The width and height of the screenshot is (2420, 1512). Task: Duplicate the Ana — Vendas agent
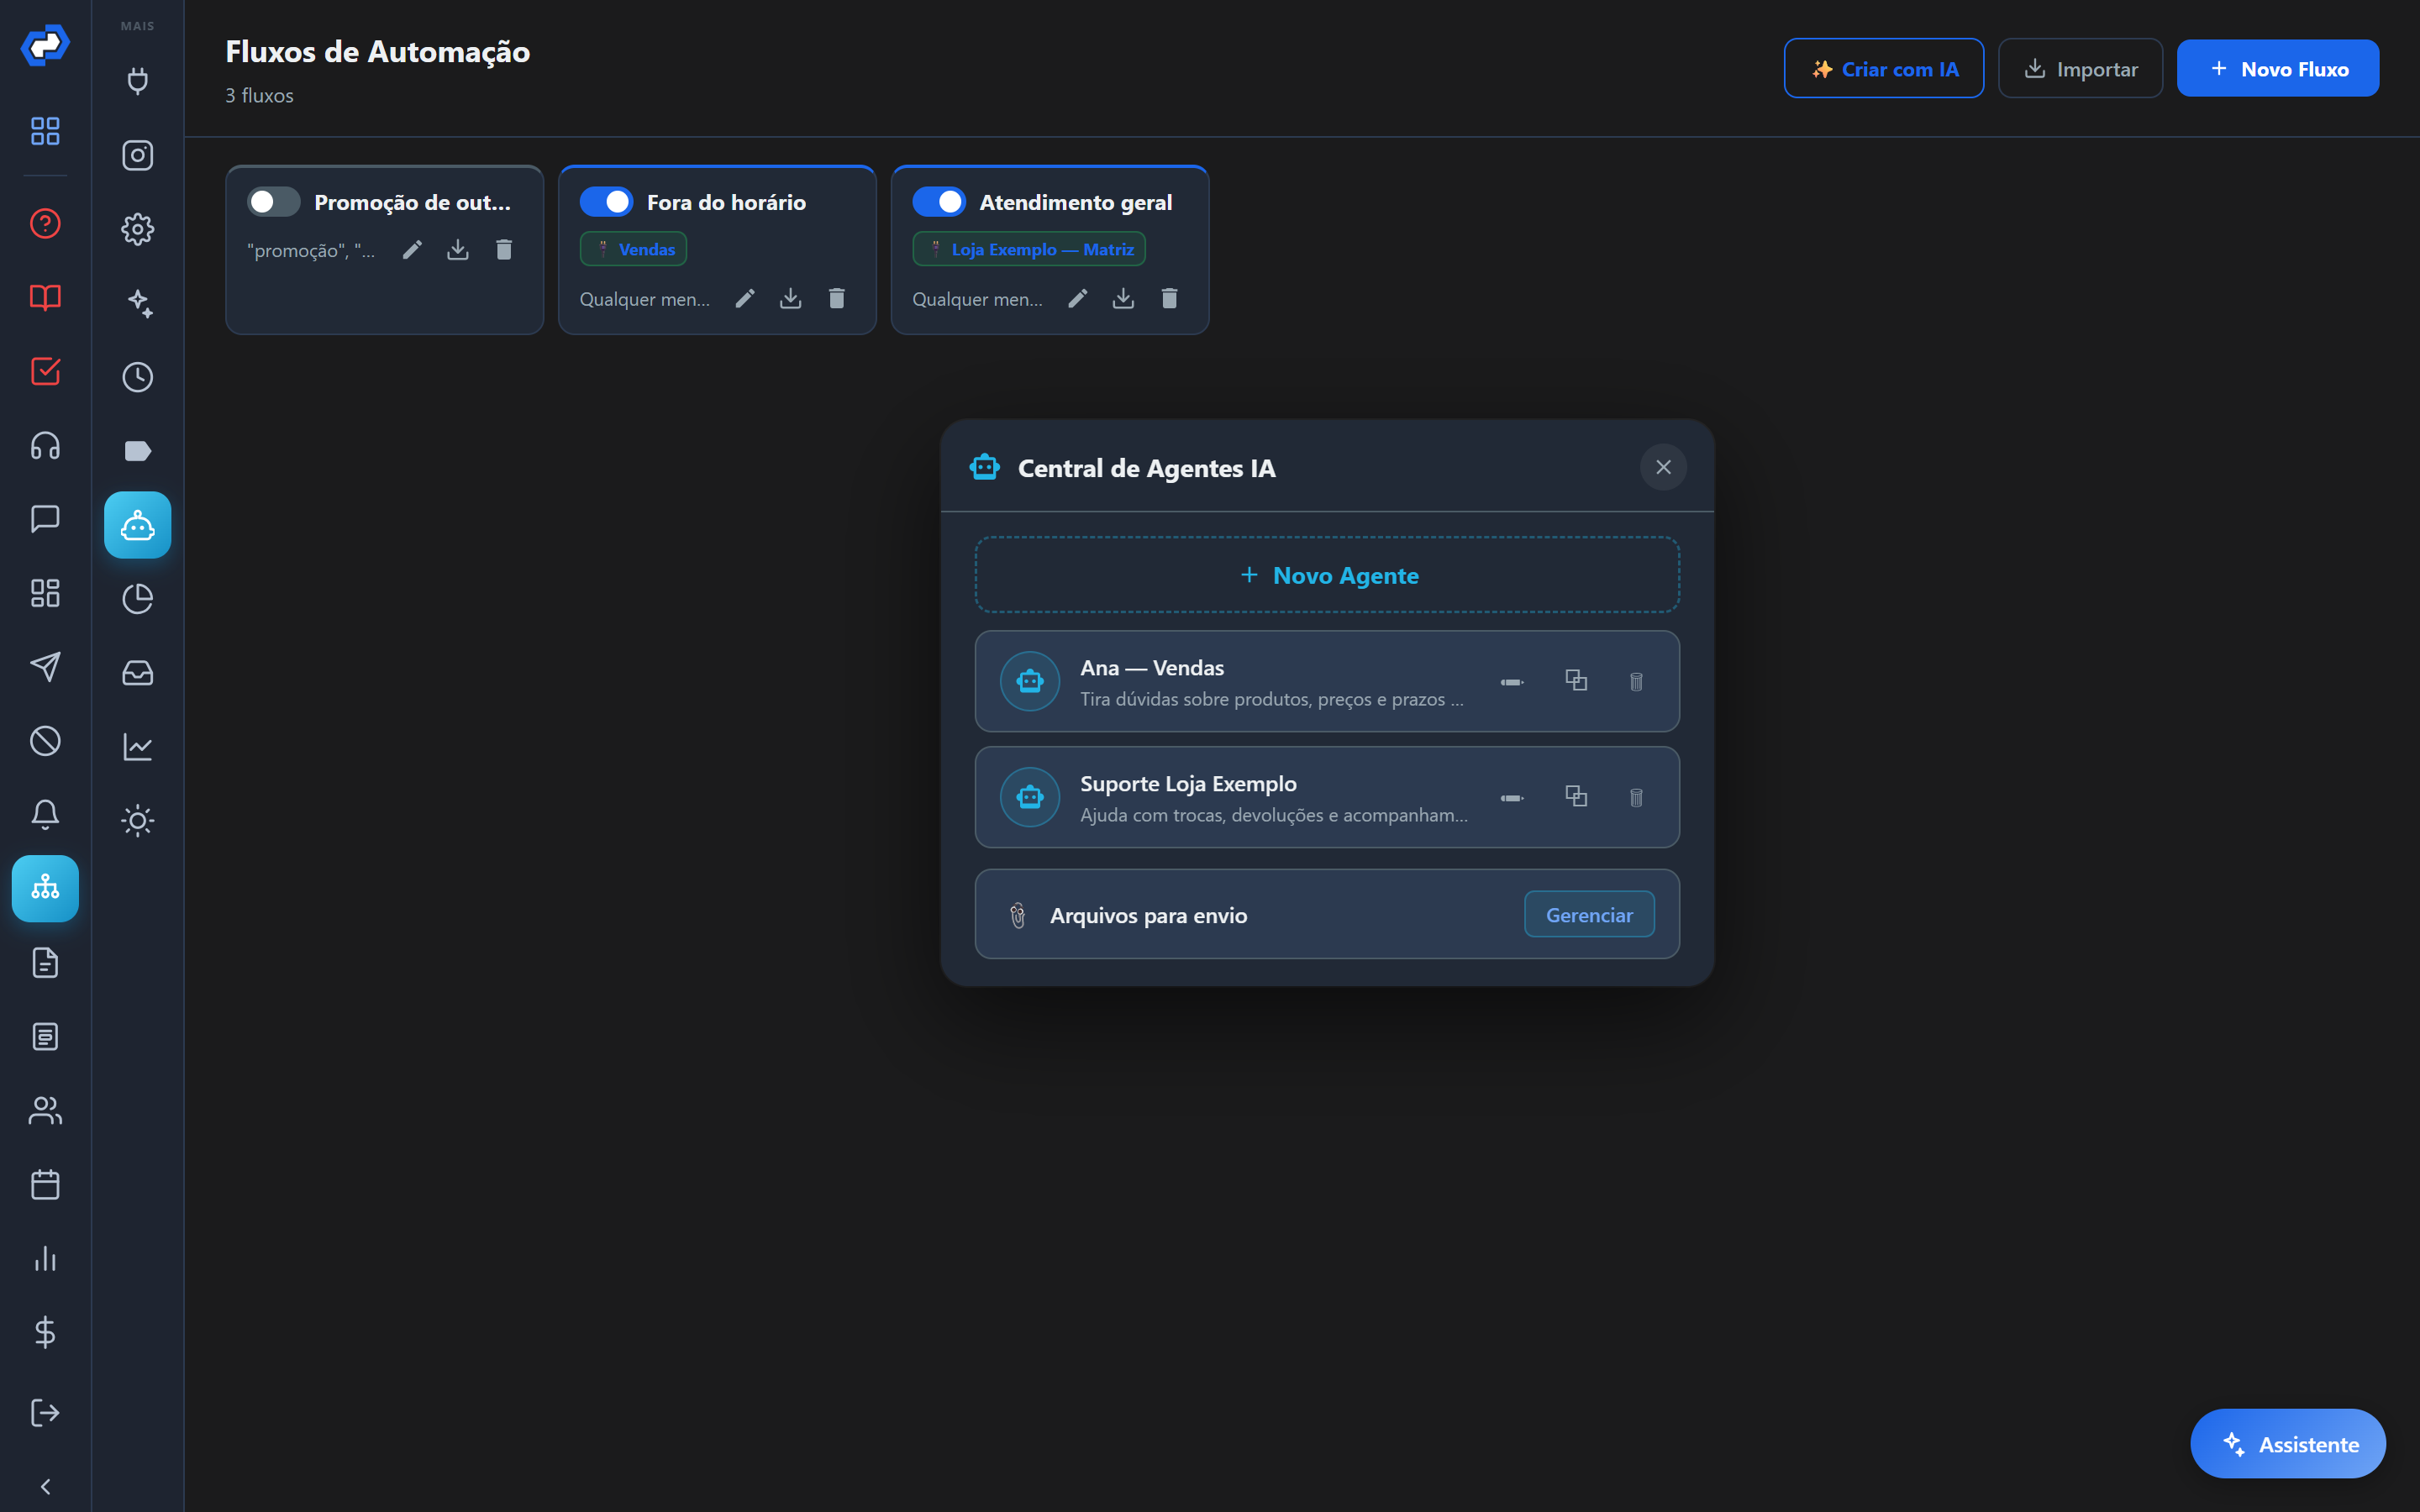tap(1576, 681)
